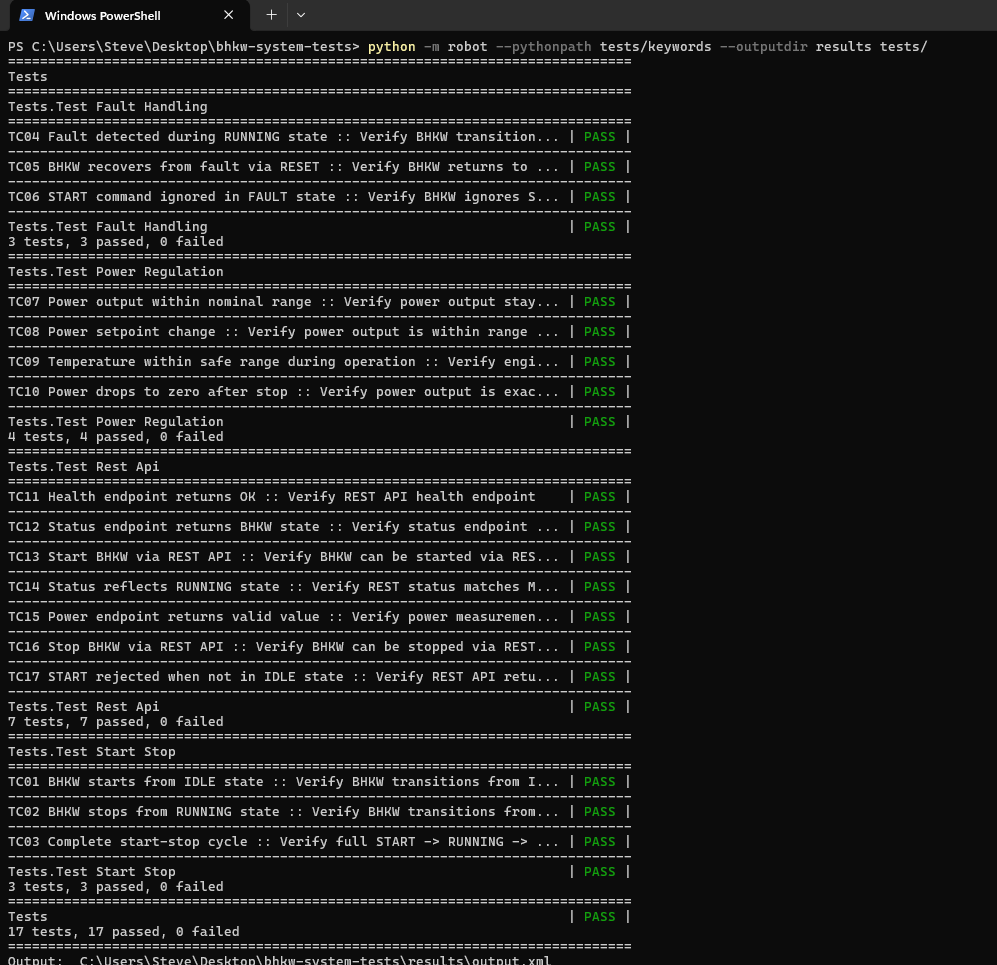
Task: Click TC07 Power output within nominal line
Action: [319, 302]
